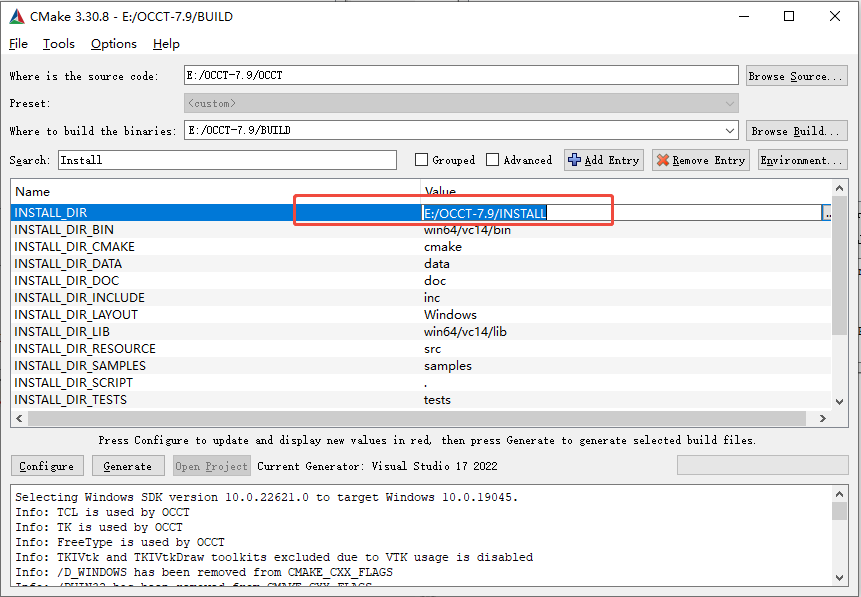
Task: Click the horizontal scrollbar right arrow
Action: [x=822, y=419]
